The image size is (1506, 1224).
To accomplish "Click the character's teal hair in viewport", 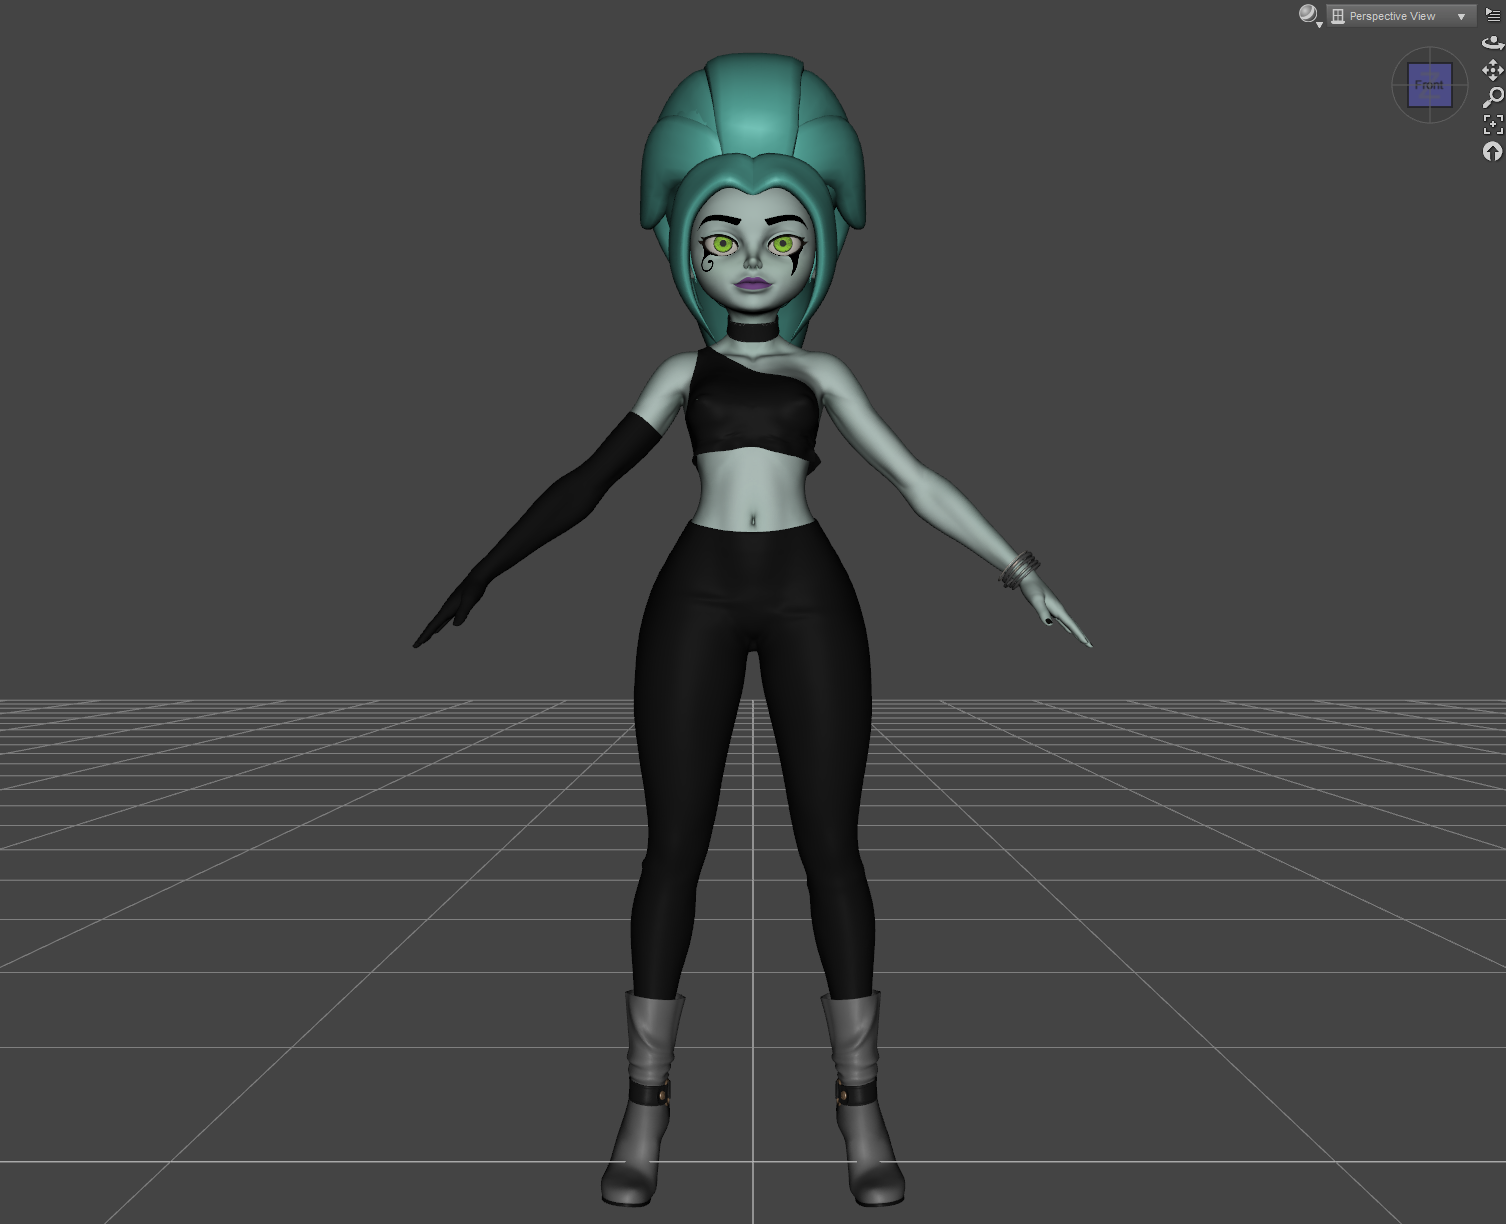I will 752,118.
